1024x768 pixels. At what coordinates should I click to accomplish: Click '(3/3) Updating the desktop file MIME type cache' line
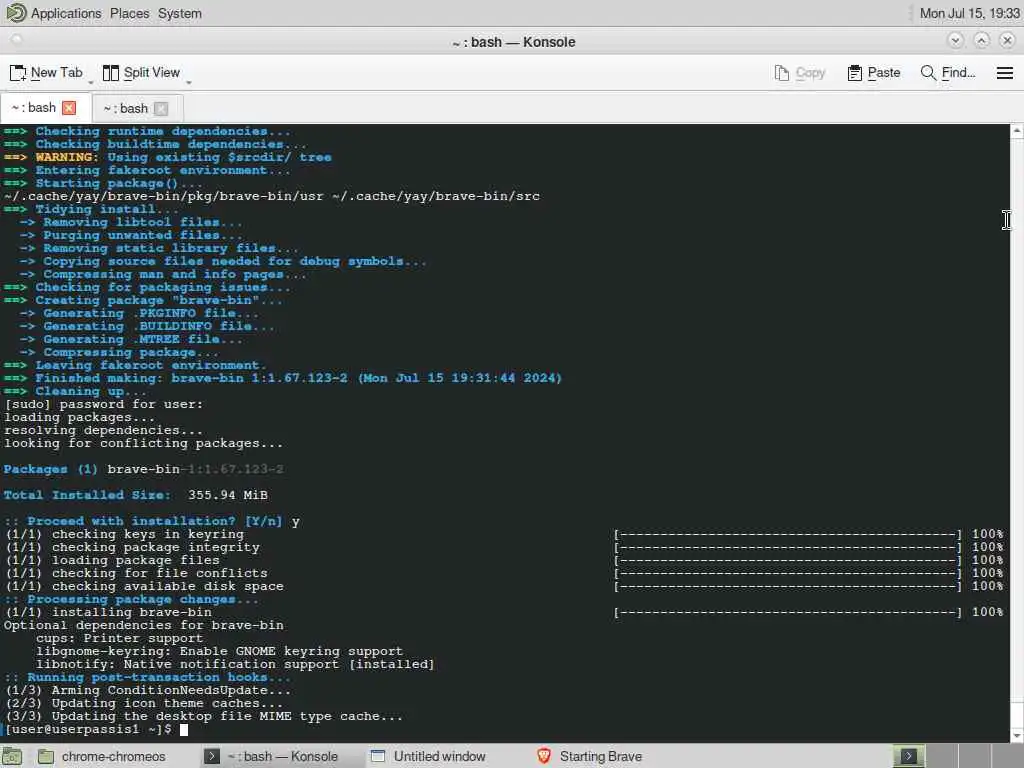pyautogui.click(x=203, y=716)
